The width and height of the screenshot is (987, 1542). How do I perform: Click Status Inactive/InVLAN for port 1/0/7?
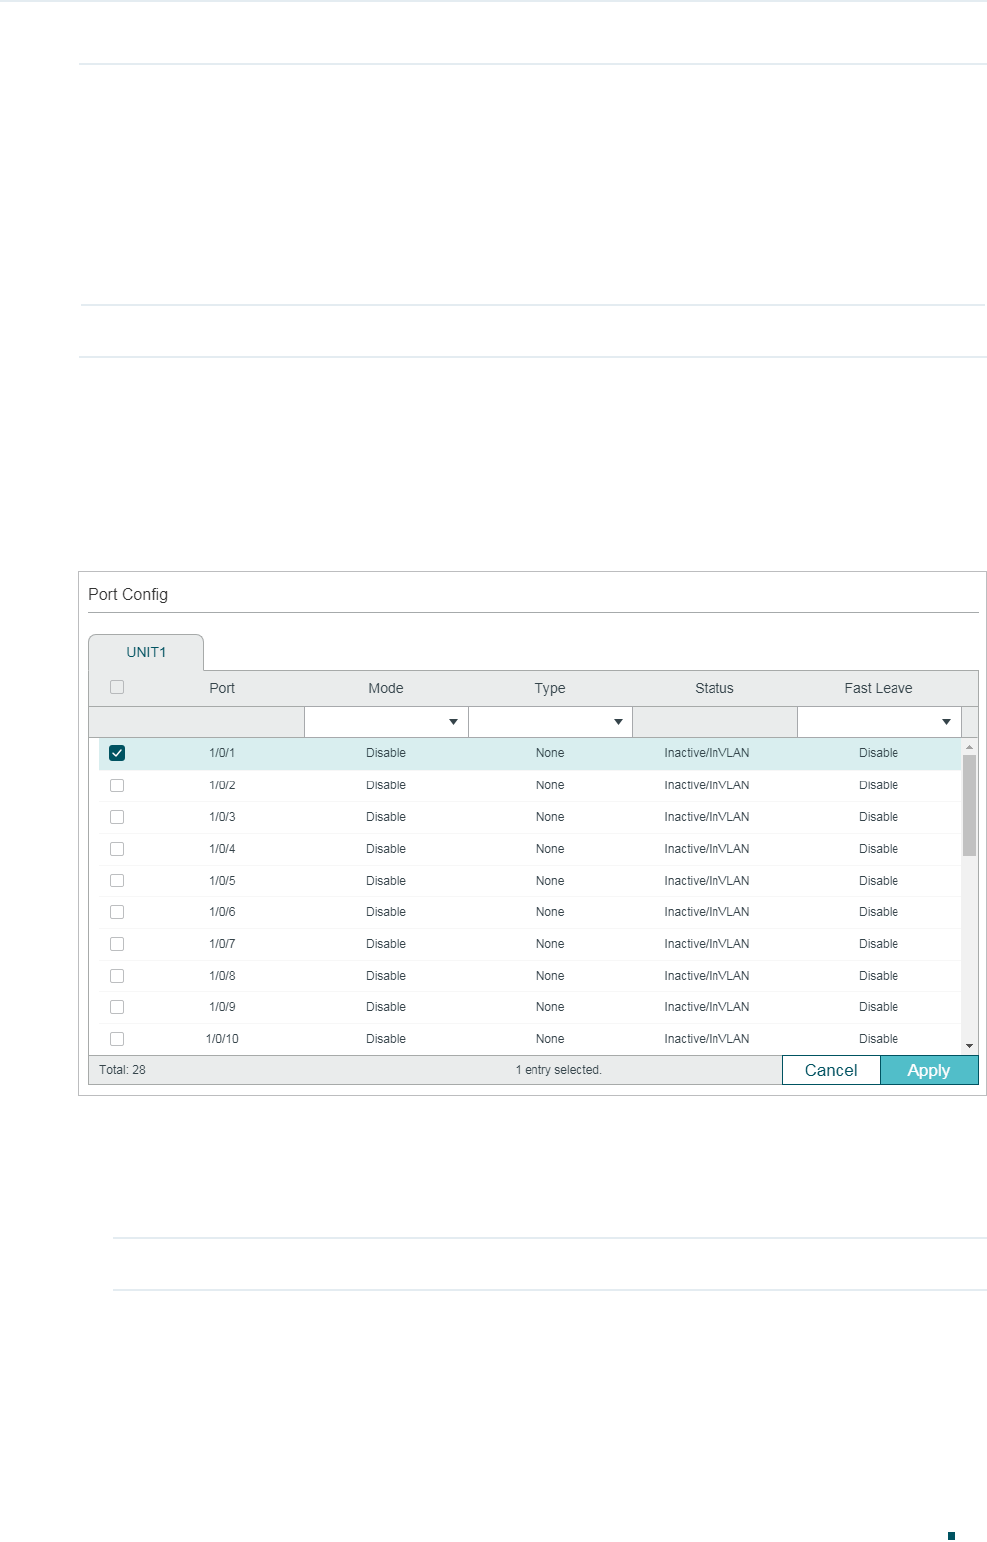[x=707, y=944]
